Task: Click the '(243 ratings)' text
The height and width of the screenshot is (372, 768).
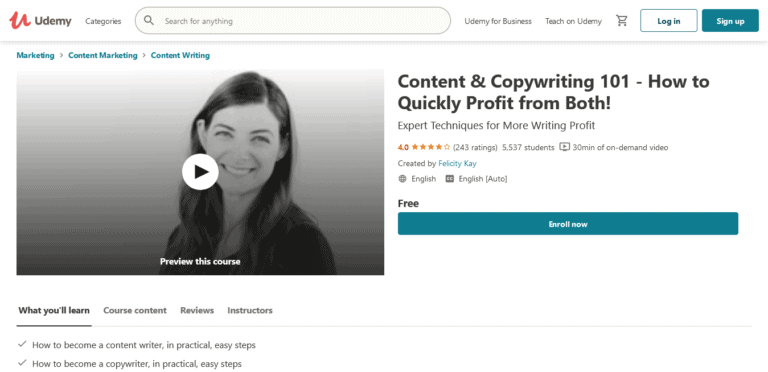Action: 475,147
